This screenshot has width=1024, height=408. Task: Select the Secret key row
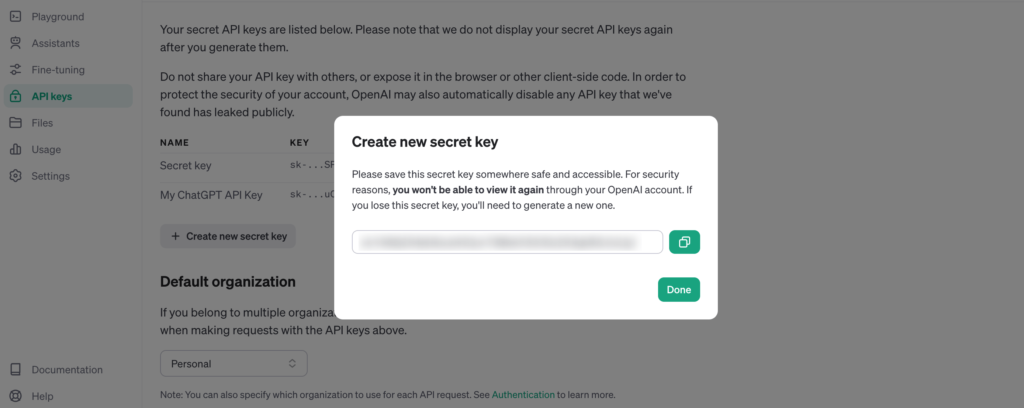point(185,165)
